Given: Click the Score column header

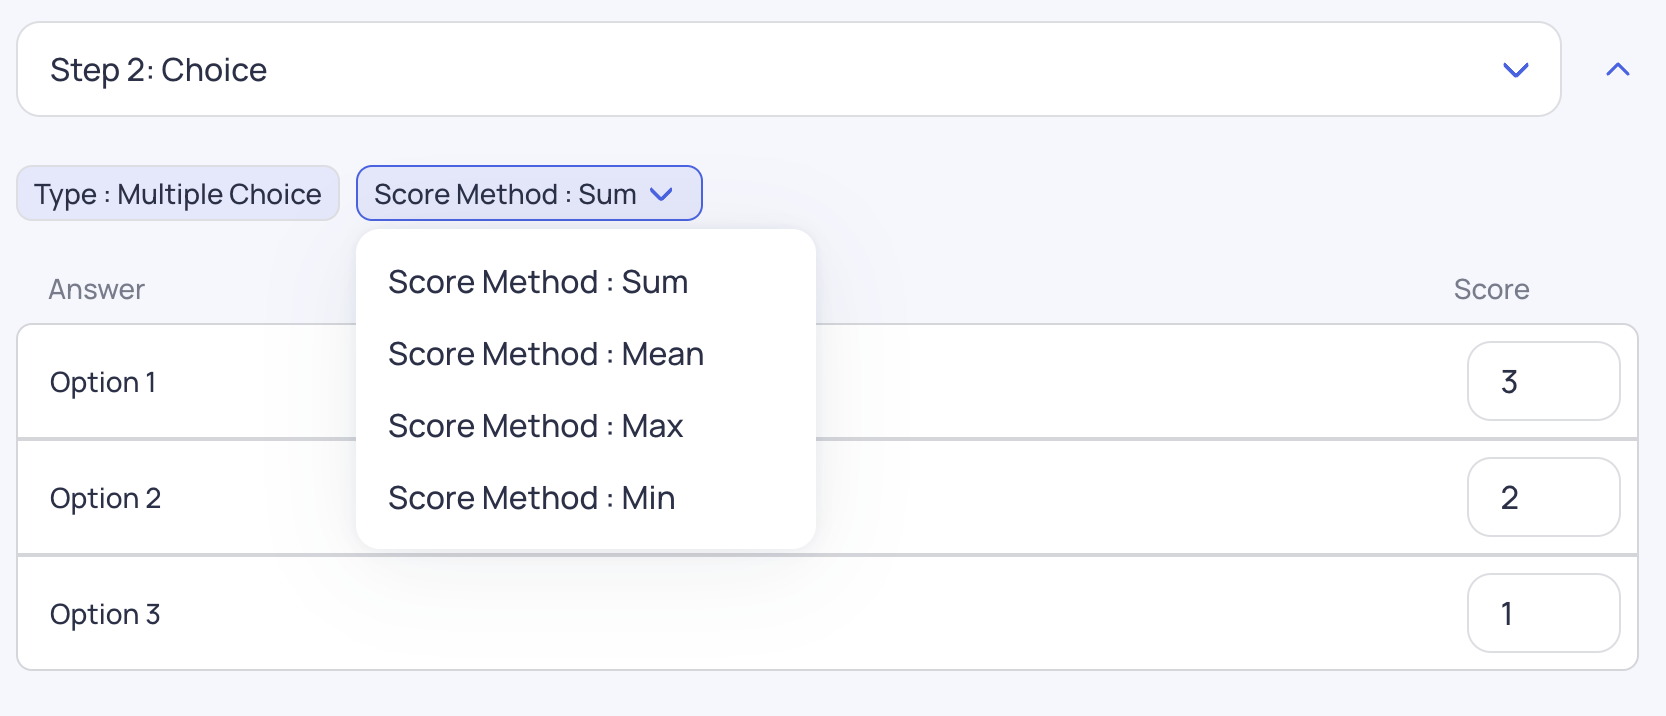Looking at the screenshot, I should 1491,289.
